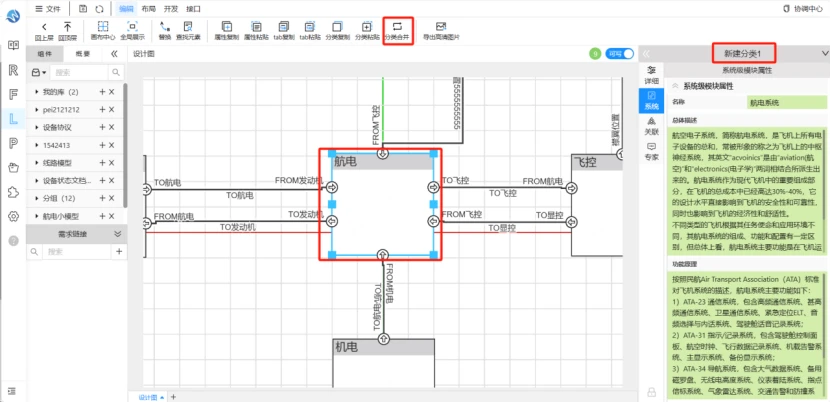
Task: Switch to the 布局 layout menu tab
Action: (x=148, y=8)
